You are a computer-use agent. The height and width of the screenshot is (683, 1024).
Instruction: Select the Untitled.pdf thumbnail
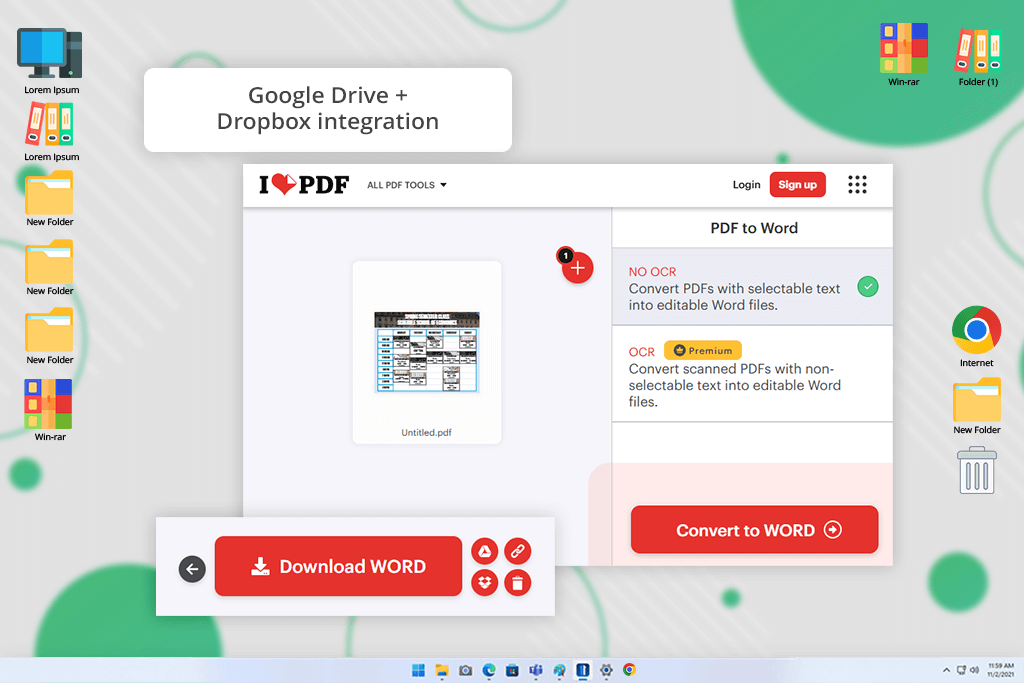coord(426,352)
